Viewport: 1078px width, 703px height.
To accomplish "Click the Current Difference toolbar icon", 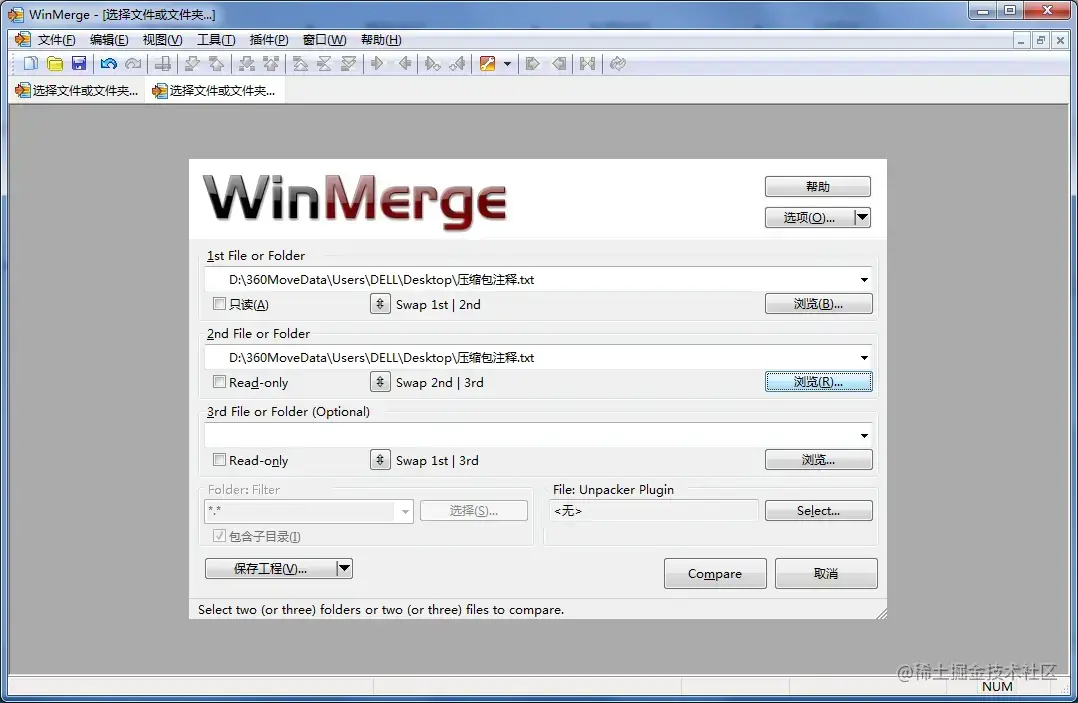I will [324, 64].
